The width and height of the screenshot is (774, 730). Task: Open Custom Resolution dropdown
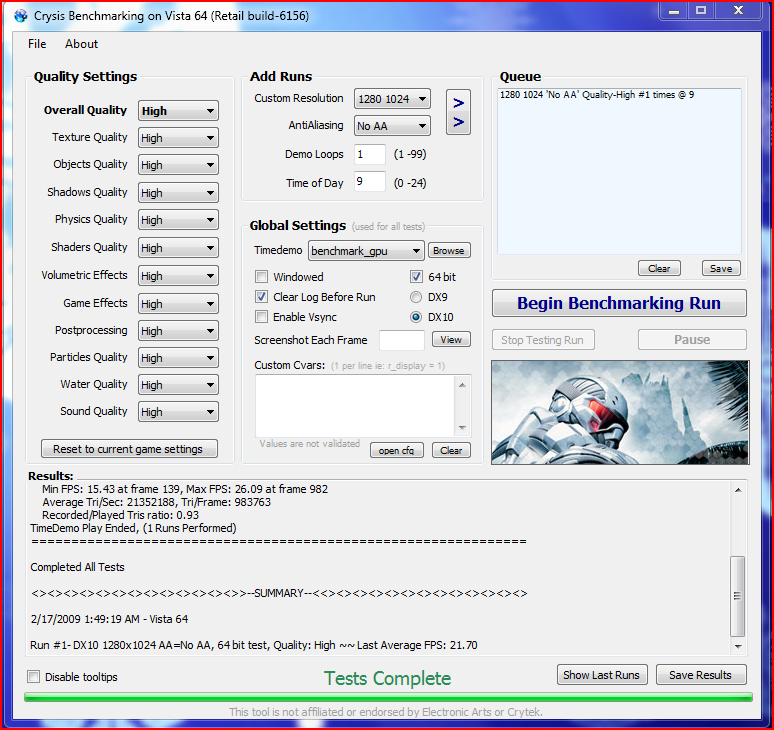point(392,99)
